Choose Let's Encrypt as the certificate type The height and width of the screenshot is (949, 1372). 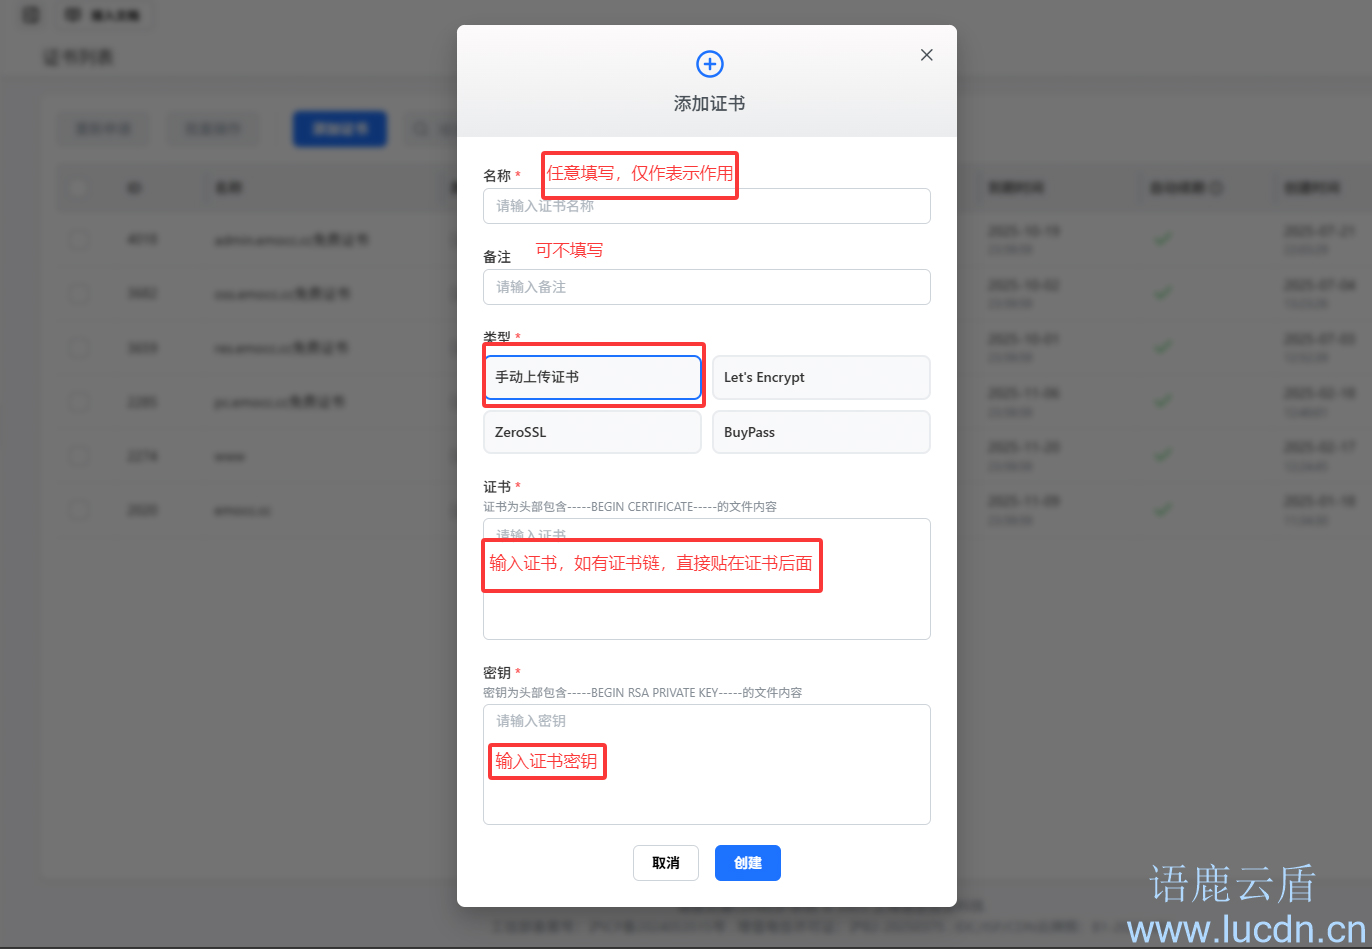click(820, 377)
